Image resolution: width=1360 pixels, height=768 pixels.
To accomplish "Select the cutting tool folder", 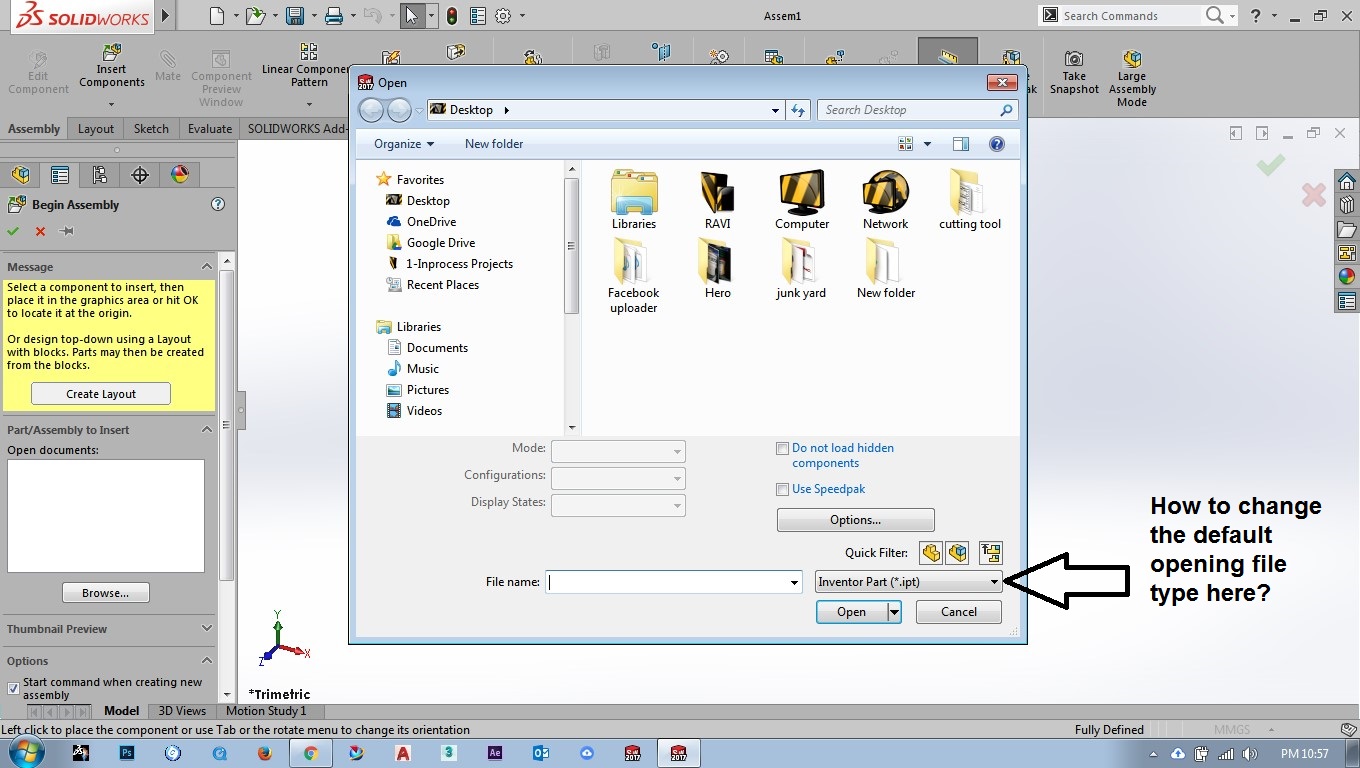I will pyautogui.click(x=969, y=199).
